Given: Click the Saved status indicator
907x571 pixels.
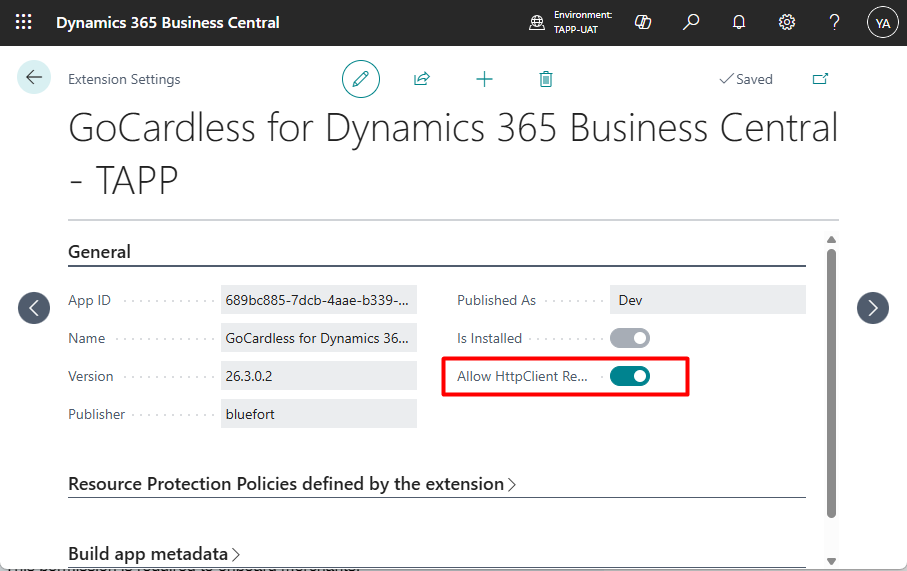Looking at the screenshot, I should click(746, 79).
